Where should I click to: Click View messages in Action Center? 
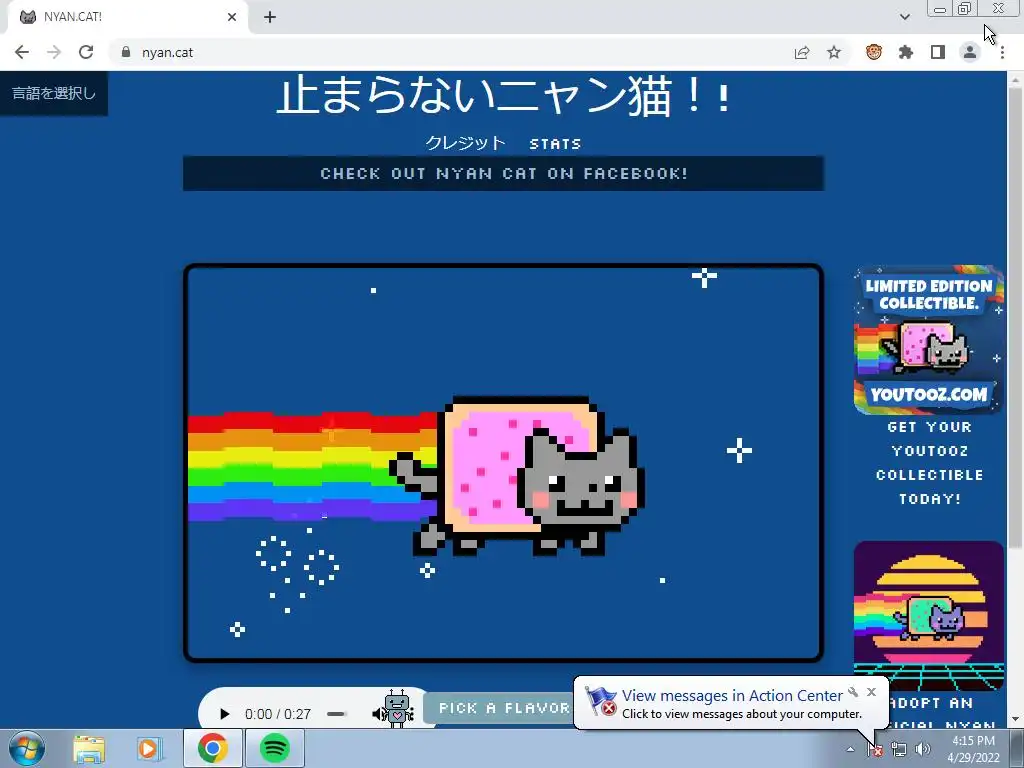[732, 696]
